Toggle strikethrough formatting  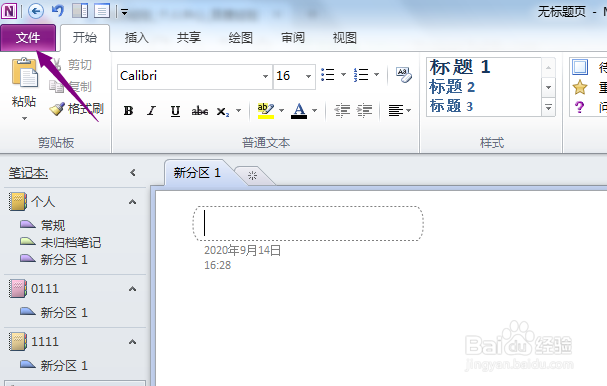200,111
